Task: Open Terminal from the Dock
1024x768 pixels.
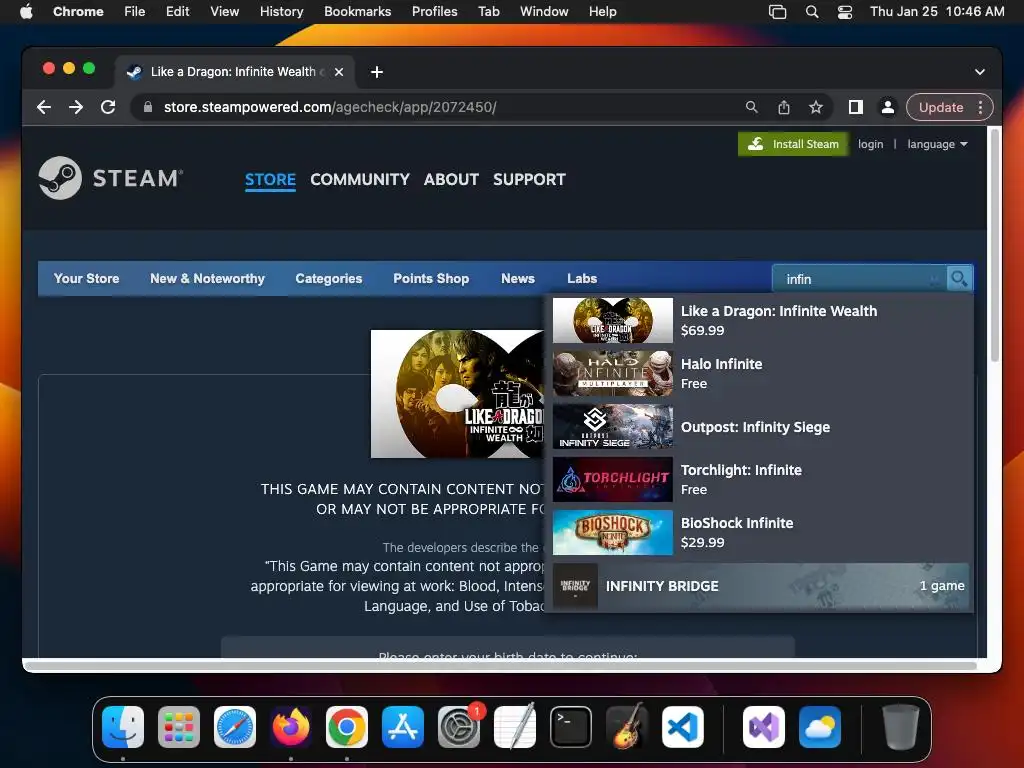Action: pyautogui.click(x=571, y=726)
